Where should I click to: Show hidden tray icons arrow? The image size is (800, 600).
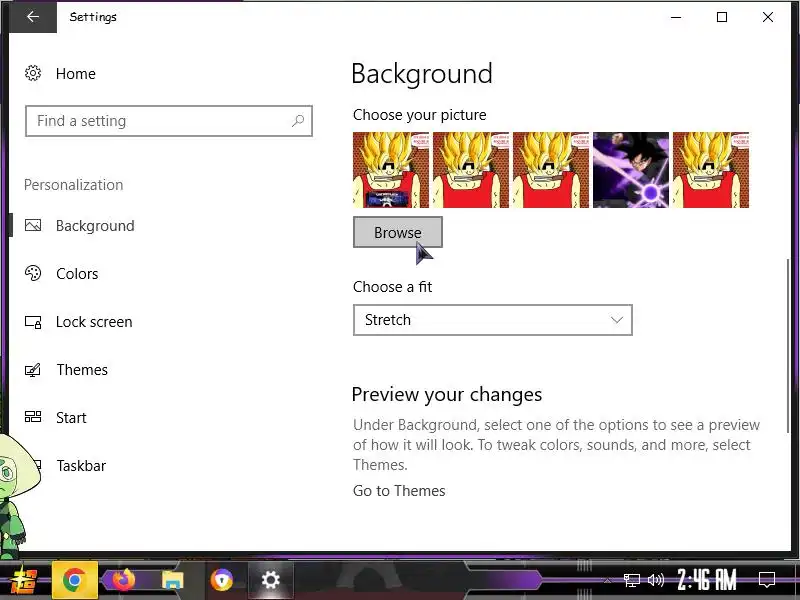(608, 580)
